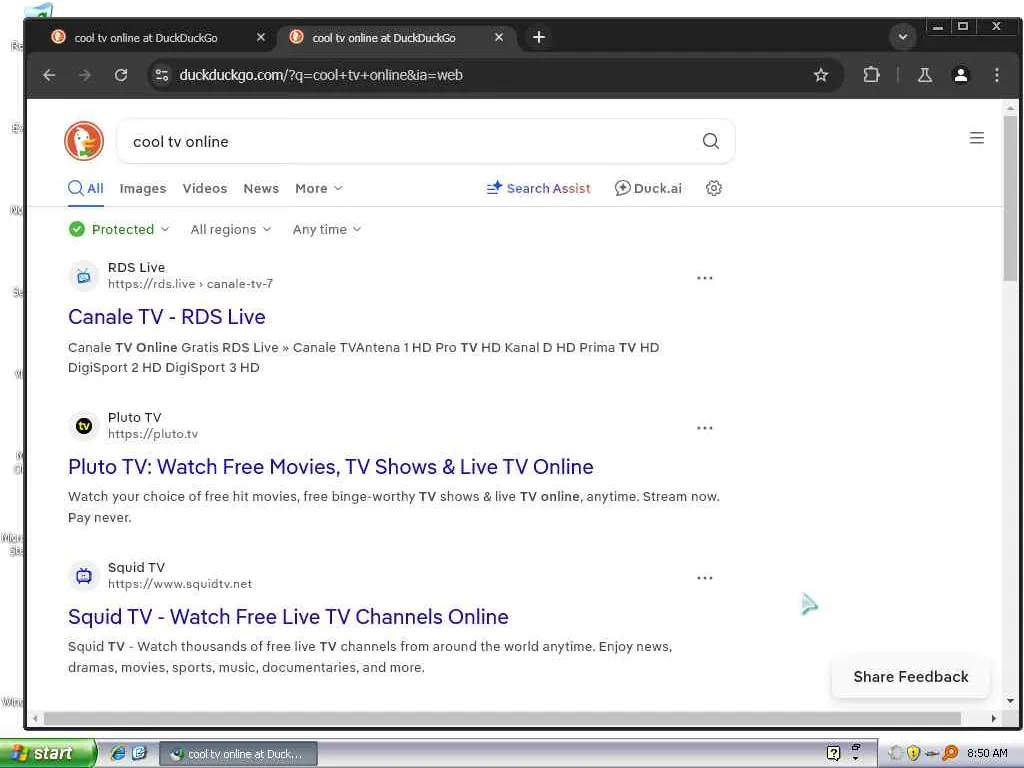Open the Chrome extensions puzzle icon
The image size is (1024, 768).
click(871, 75)
